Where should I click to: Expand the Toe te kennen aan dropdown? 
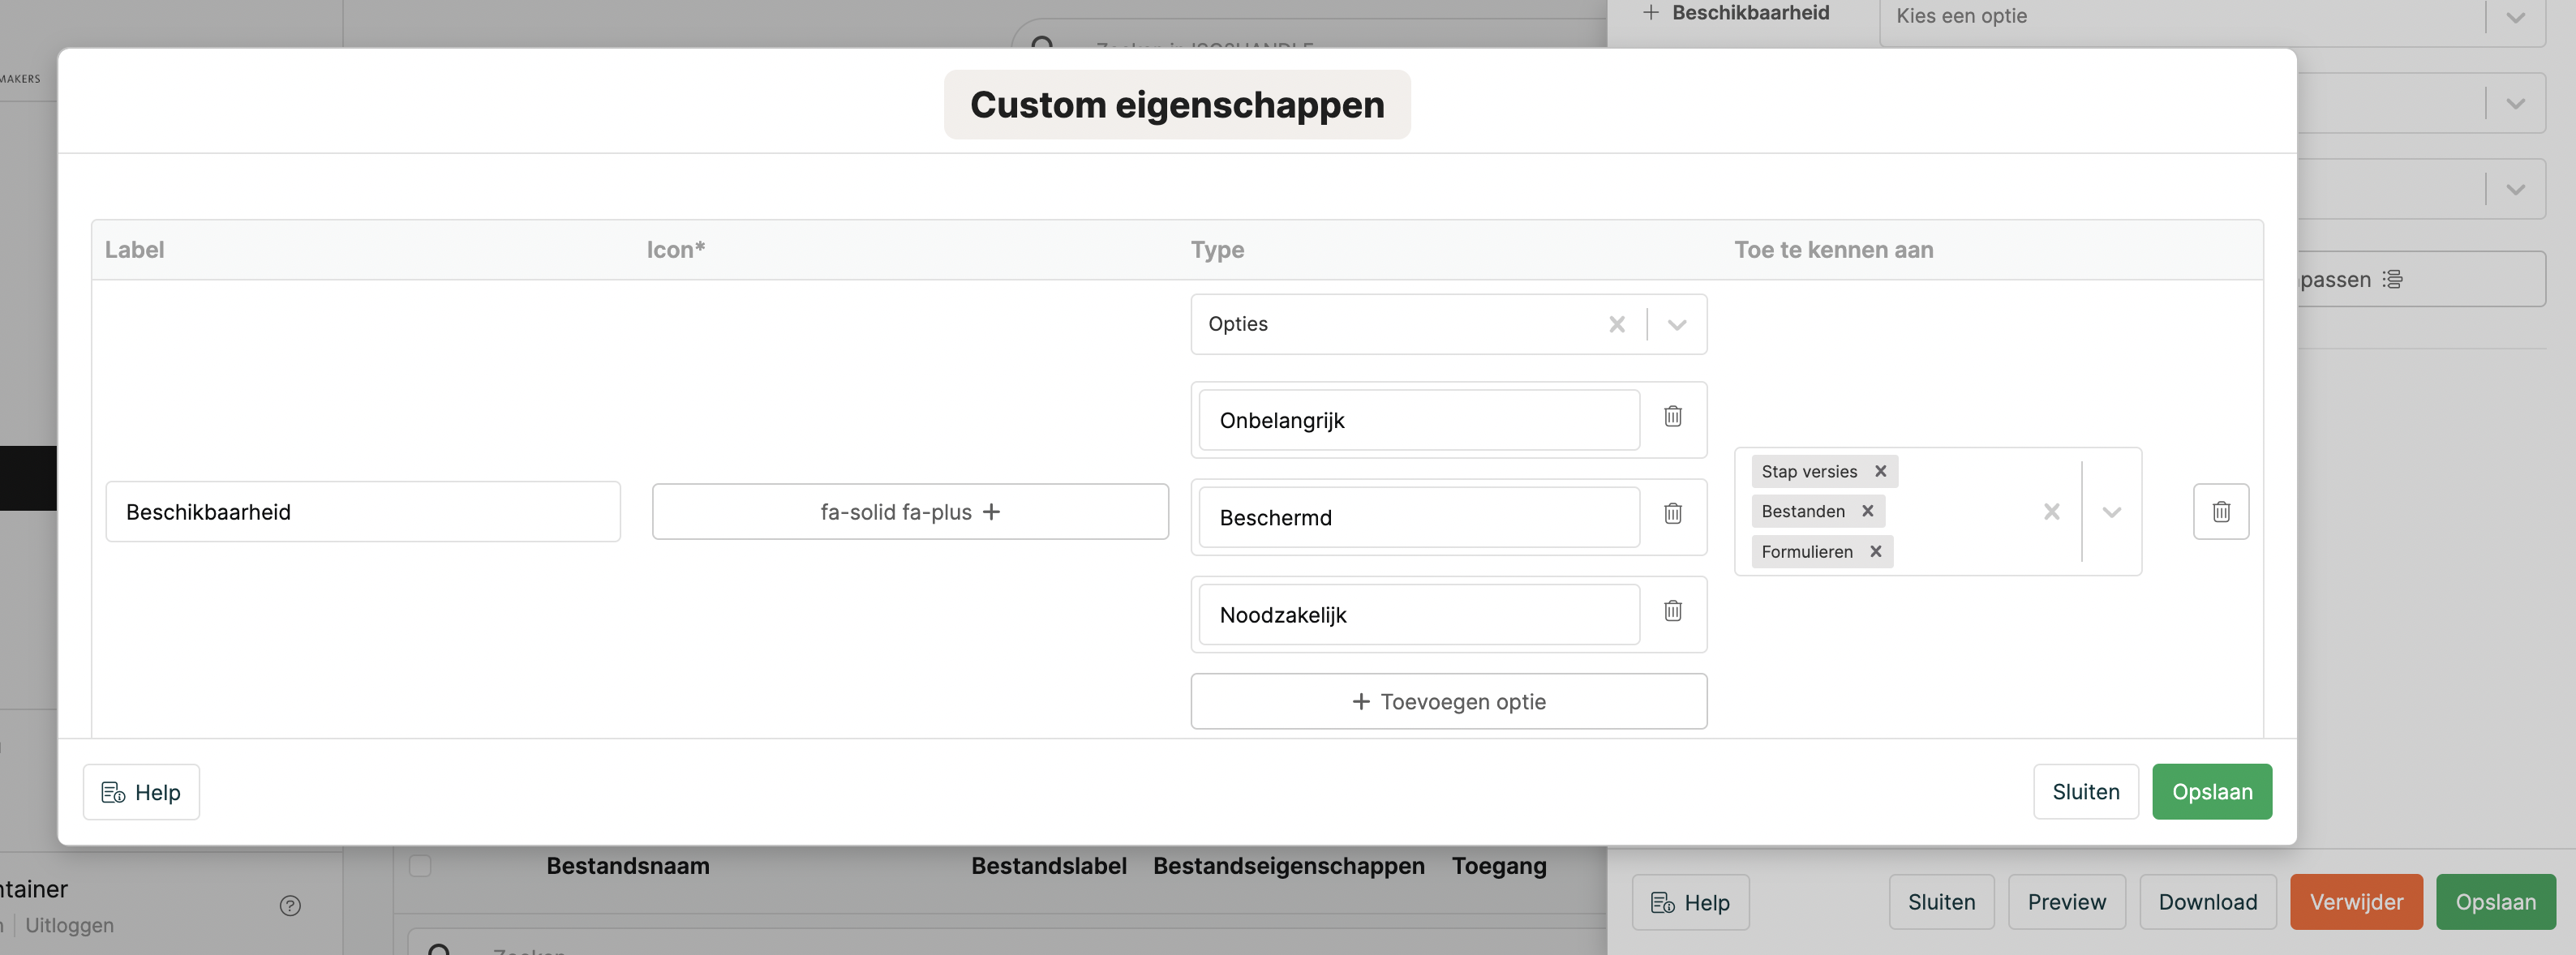tap(2111, 512)
